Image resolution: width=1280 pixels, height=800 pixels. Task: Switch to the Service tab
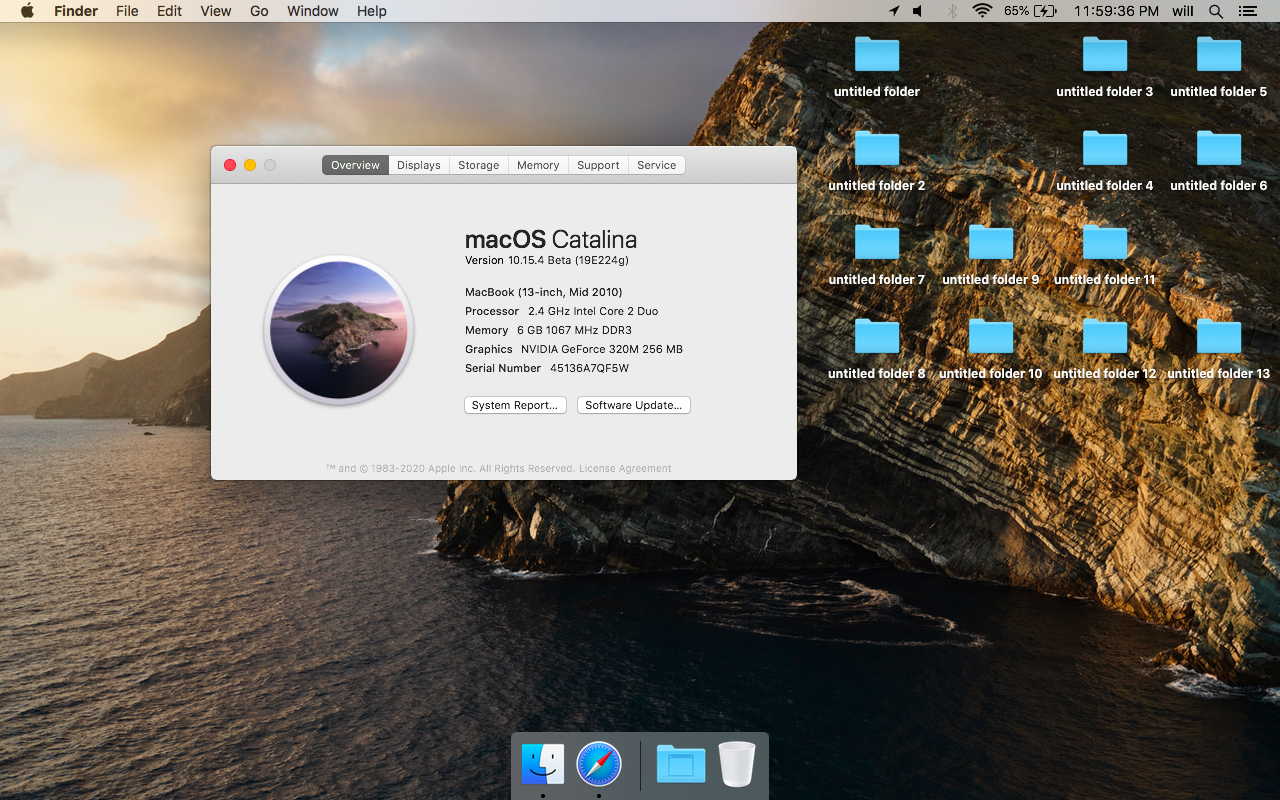coord(657,165)
